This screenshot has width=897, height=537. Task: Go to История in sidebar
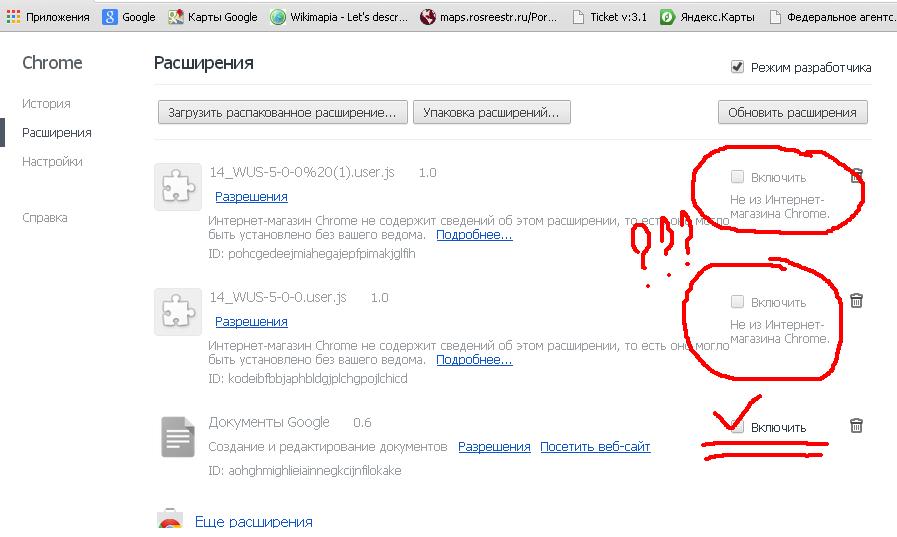tap(46, 104)
